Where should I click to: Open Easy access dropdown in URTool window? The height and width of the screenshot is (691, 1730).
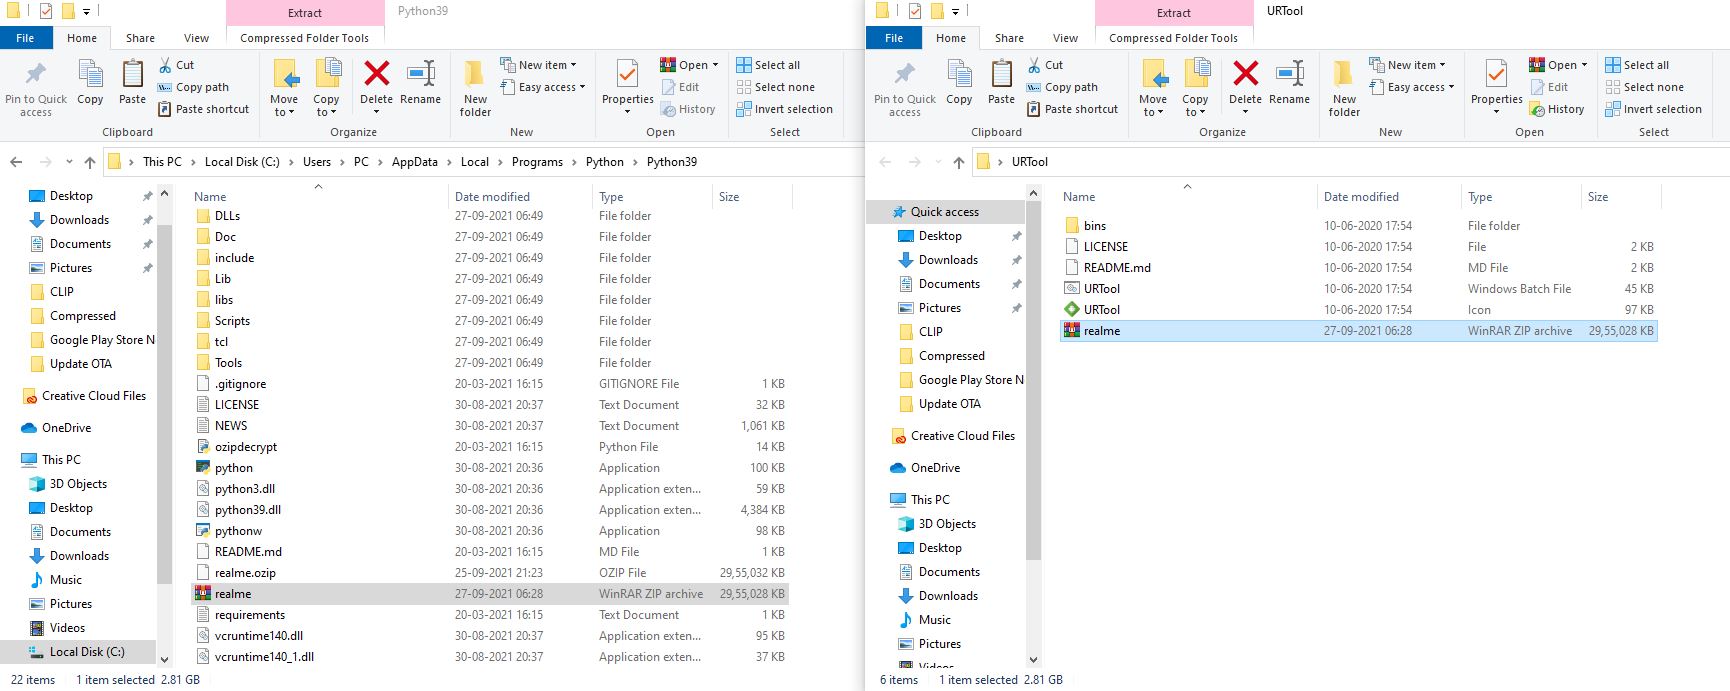[x=1412, y=87]
